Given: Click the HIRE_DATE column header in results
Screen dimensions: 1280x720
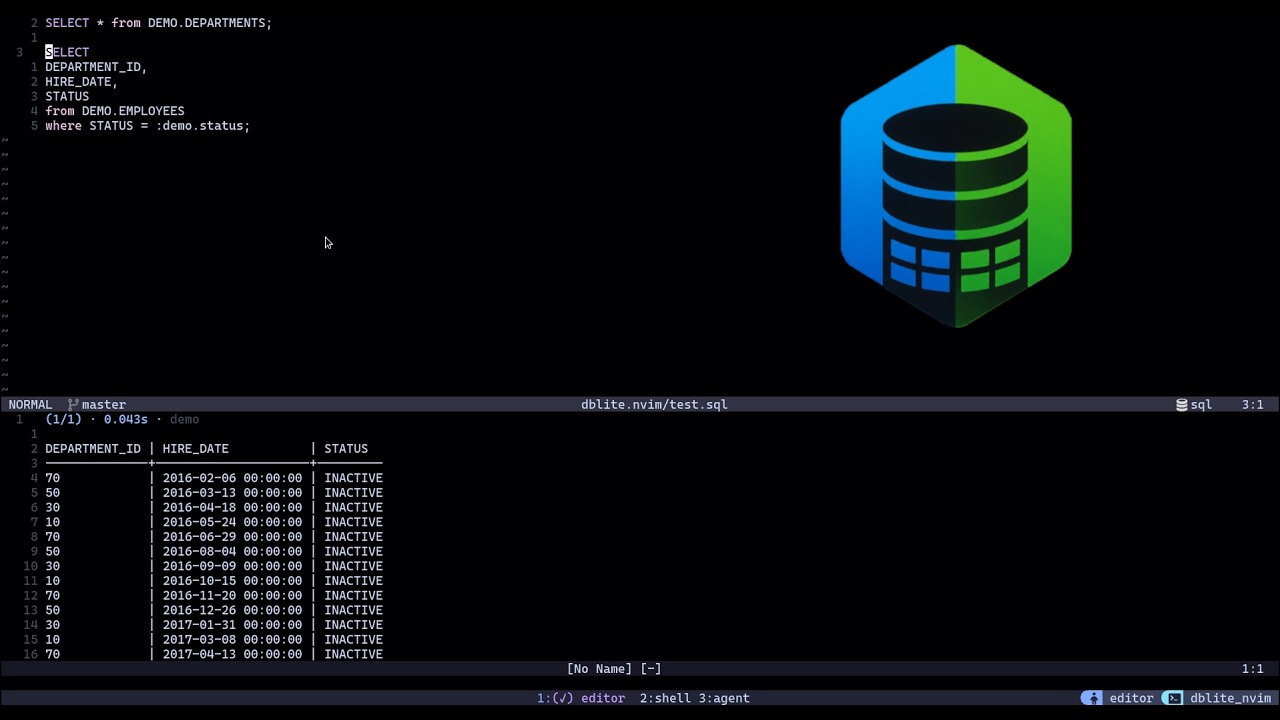Looking at the screenshot, I should point(196,449).
